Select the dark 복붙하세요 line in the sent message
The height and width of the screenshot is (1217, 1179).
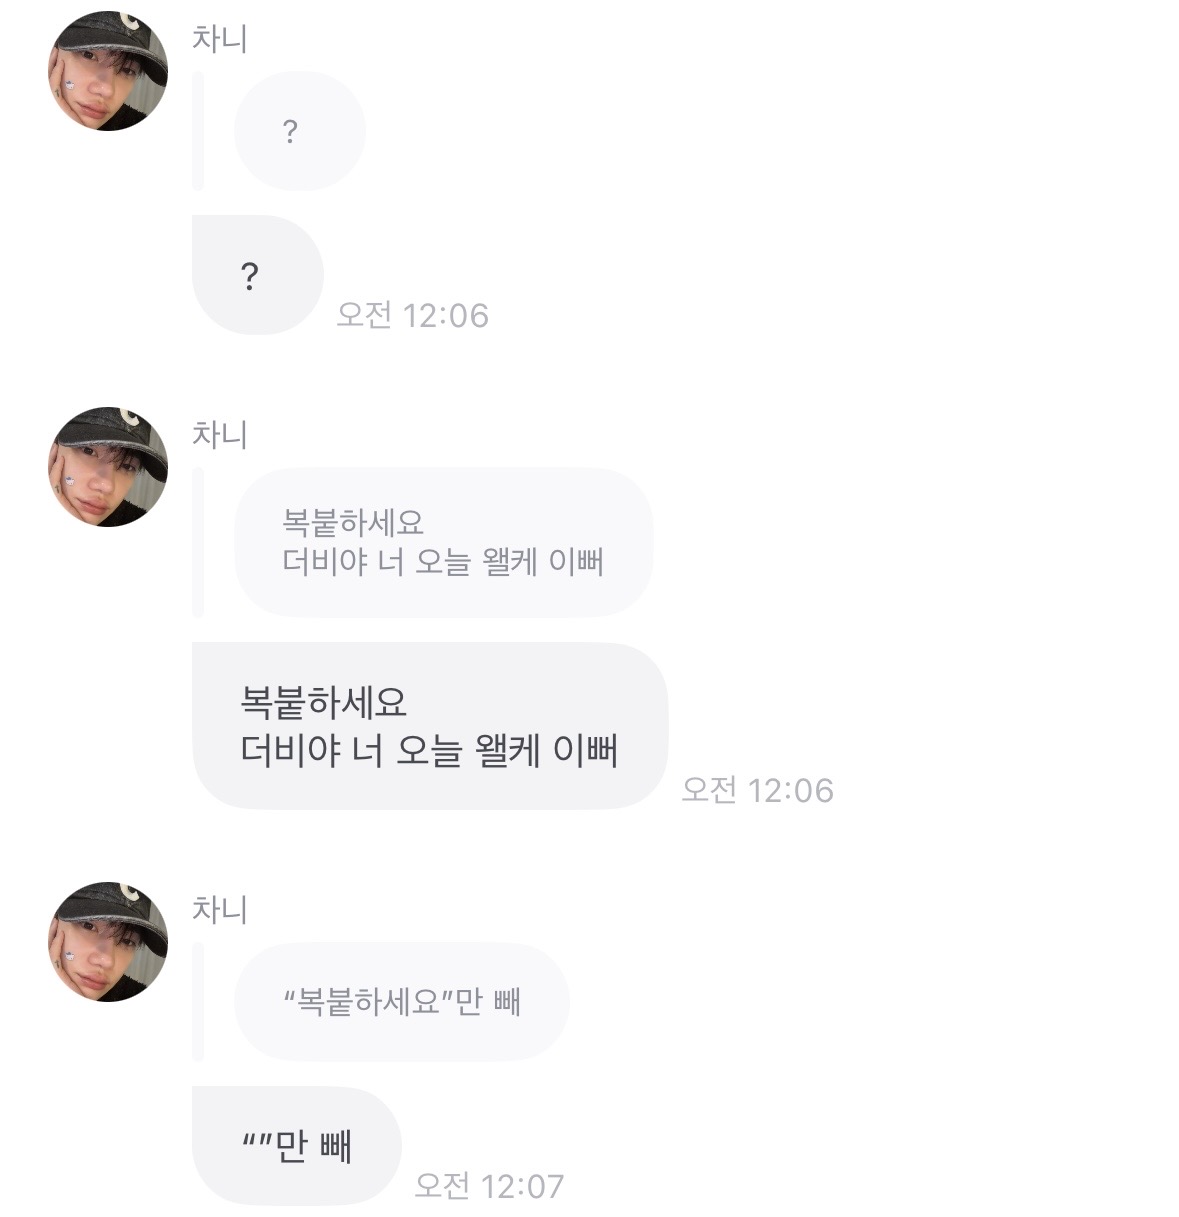(323, 701)
